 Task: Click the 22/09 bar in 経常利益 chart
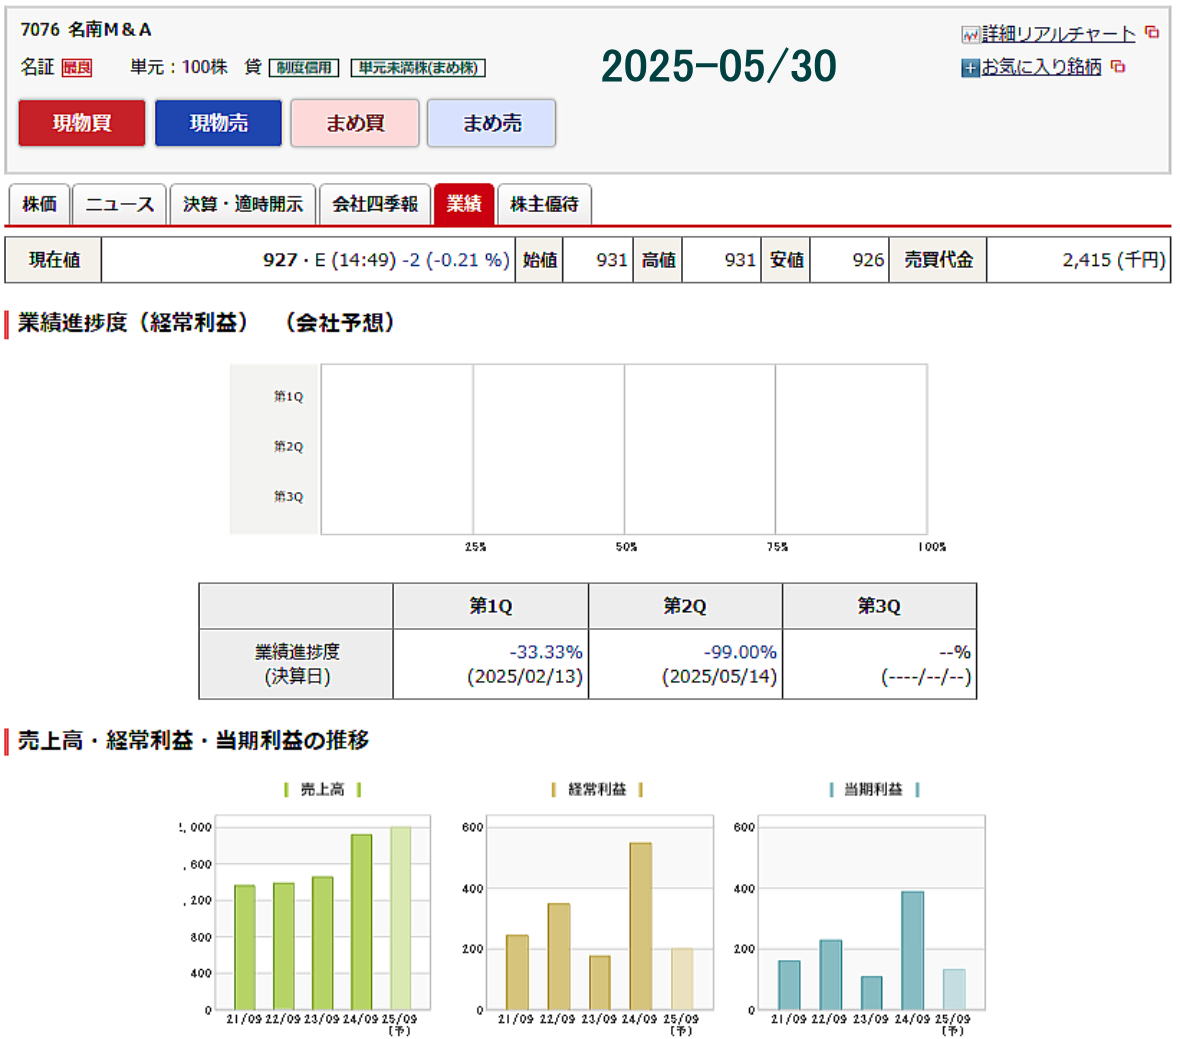(x=558, y=956)
